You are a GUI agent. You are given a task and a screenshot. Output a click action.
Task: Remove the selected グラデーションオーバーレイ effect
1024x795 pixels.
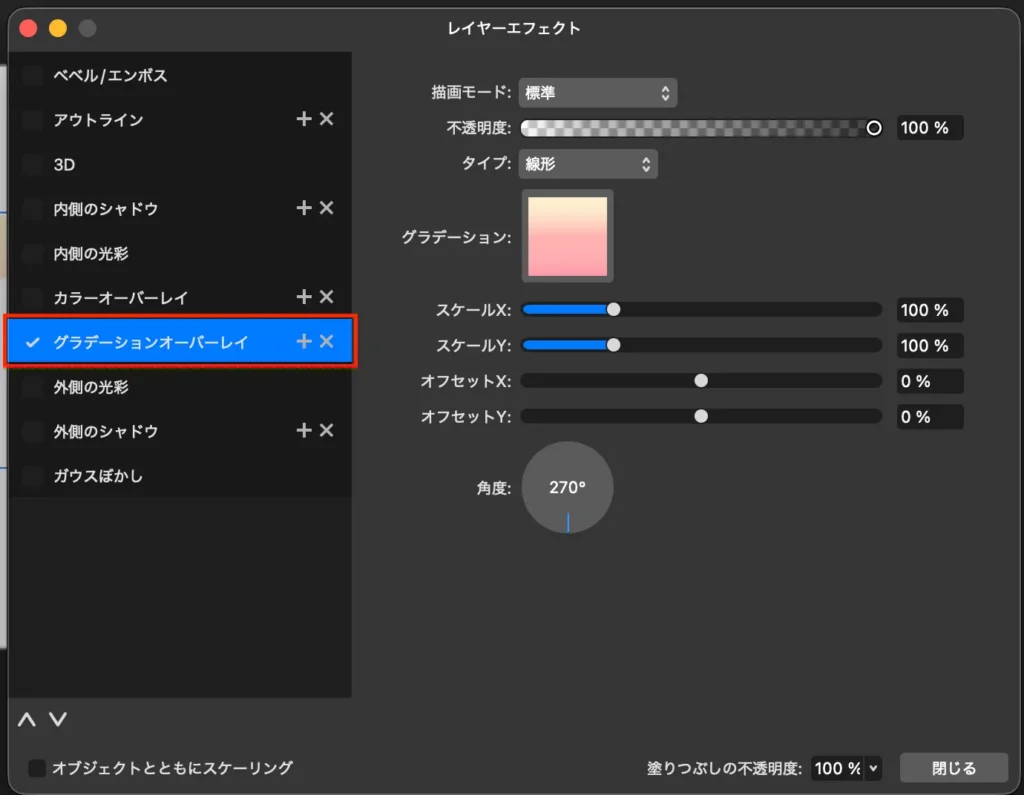click(x=326, y=341)
